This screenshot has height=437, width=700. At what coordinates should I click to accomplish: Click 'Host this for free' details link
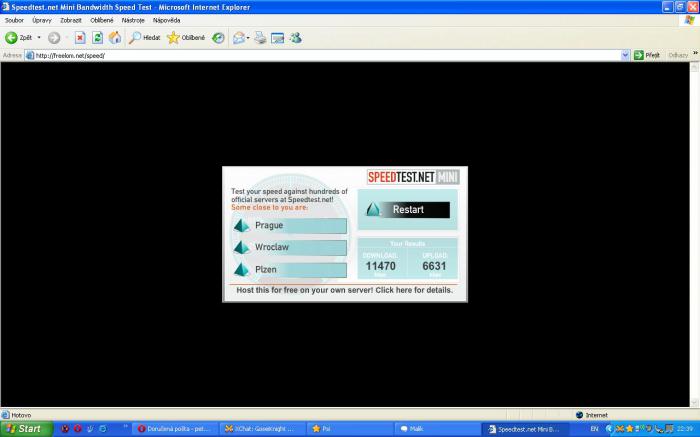tap(344, 290)
